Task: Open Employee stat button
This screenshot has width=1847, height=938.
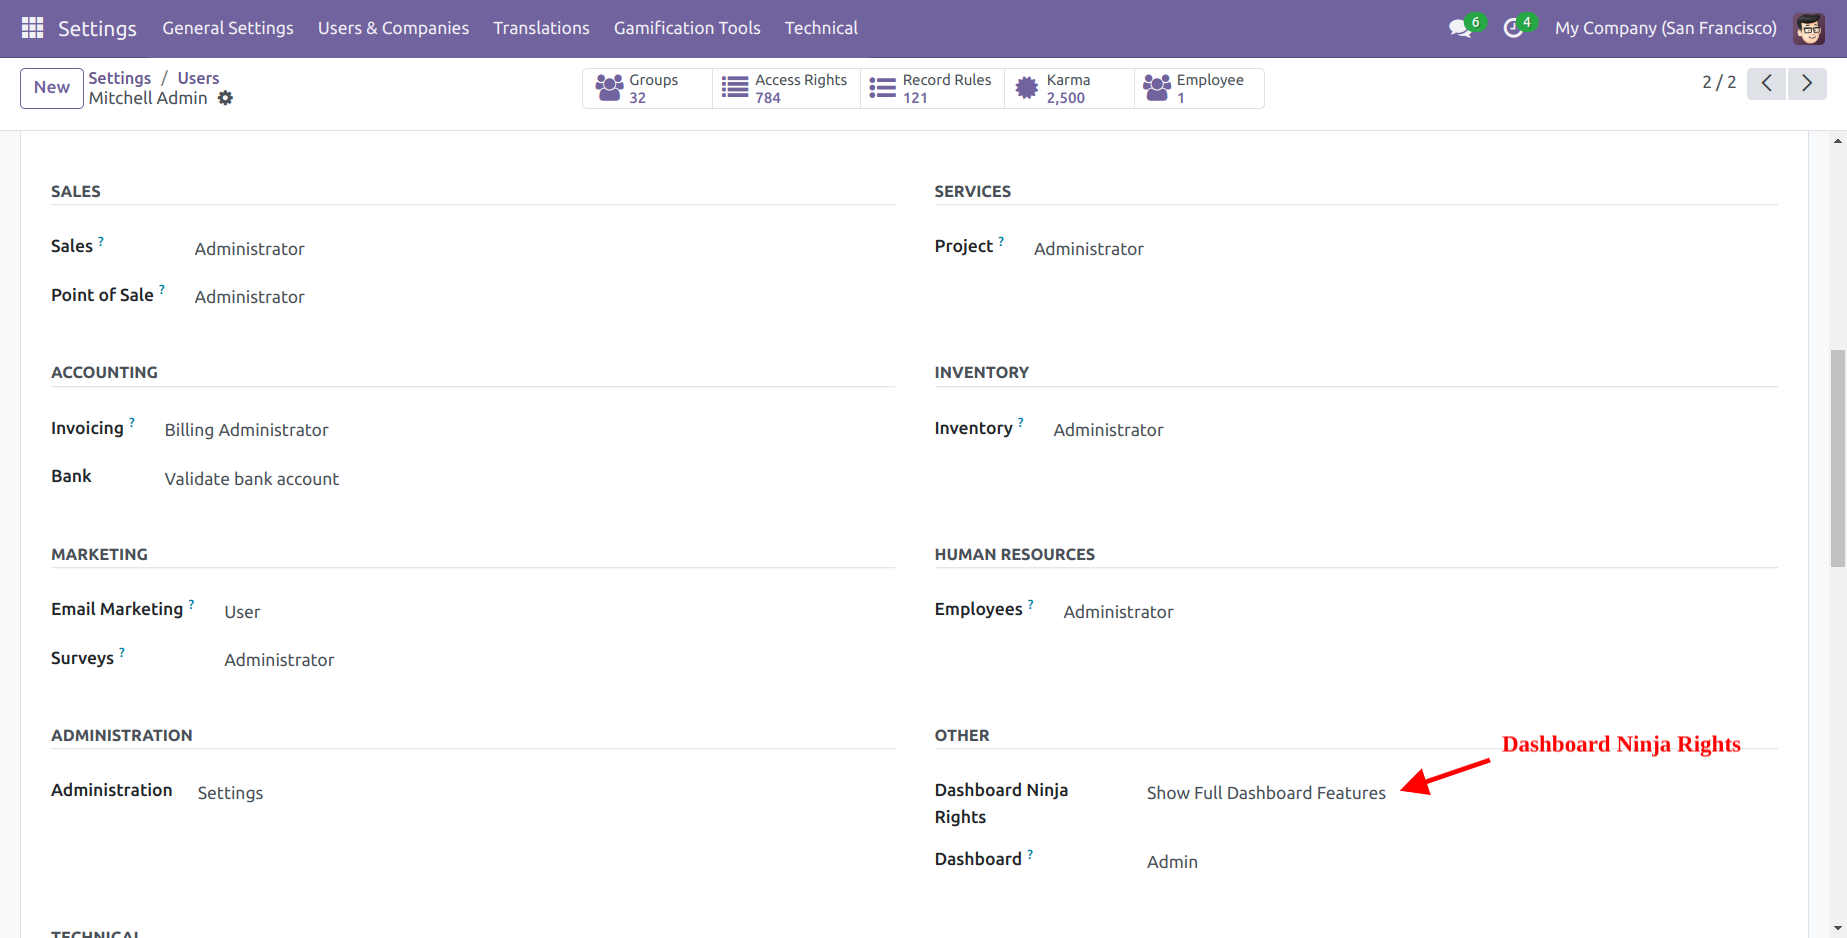Action: tap(1198, 88)
